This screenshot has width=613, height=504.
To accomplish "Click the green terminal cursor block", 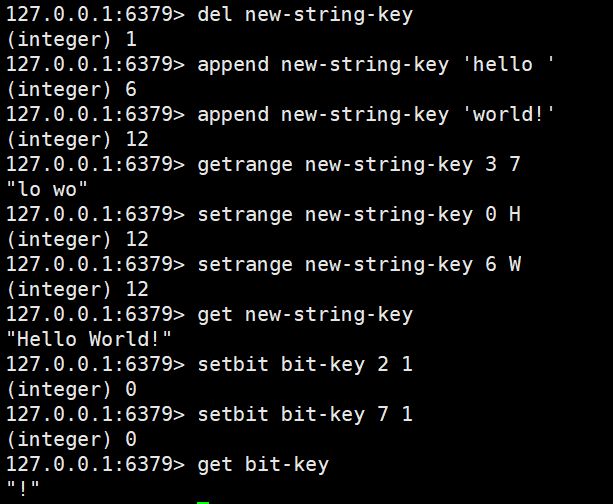I will tap(203, 502).
